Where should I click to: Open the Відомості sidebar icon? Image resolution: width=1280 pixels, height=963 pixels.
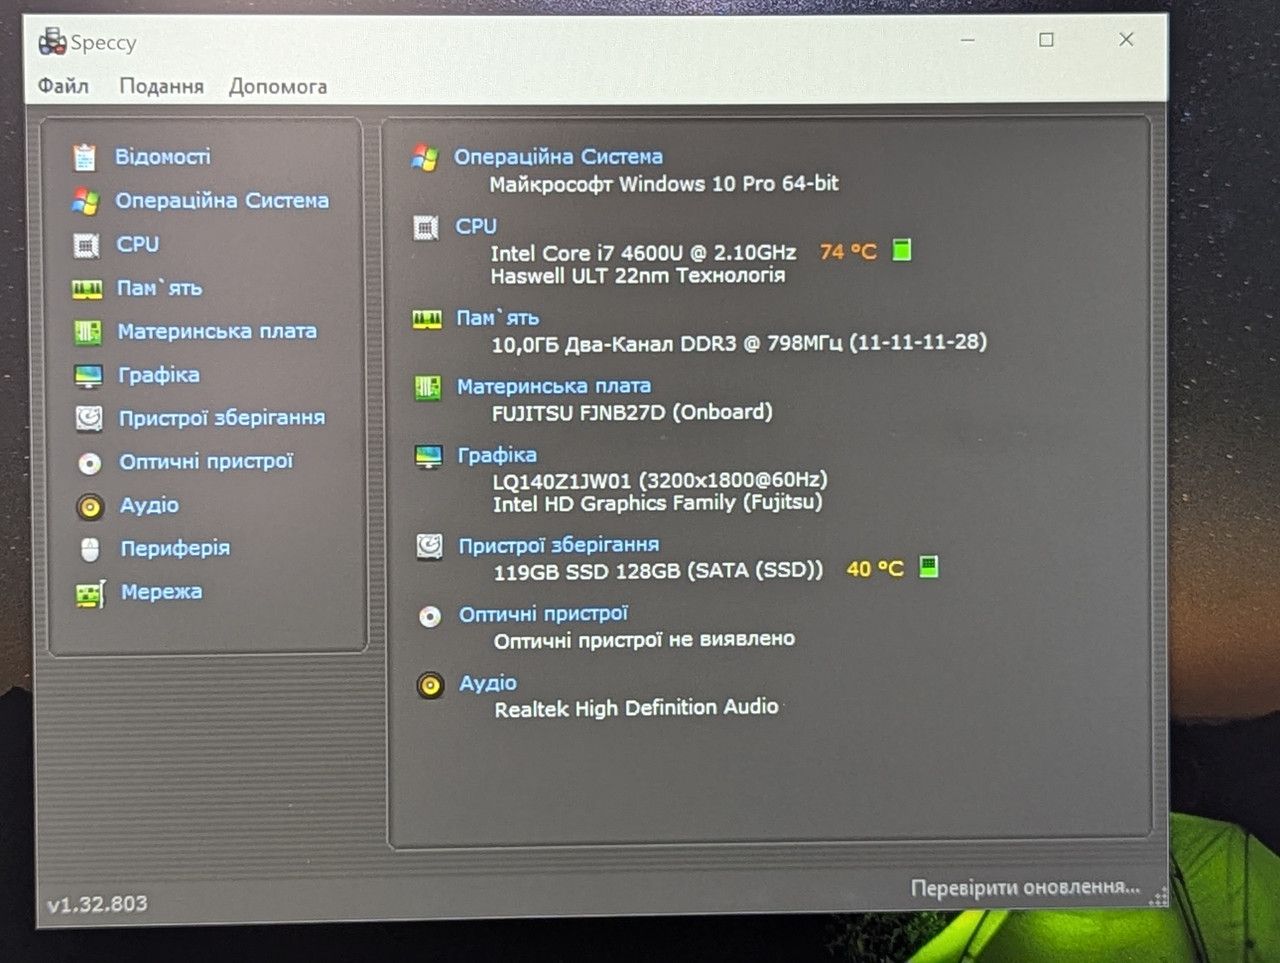point(84,157)
